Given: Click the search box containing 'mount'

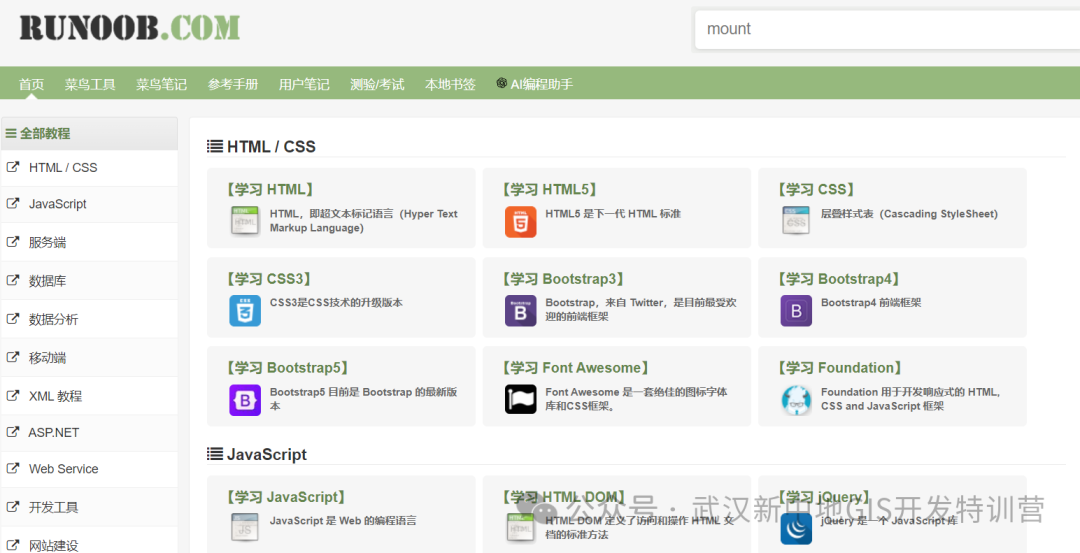Looking at the screenshot, I should coord(887,30).
